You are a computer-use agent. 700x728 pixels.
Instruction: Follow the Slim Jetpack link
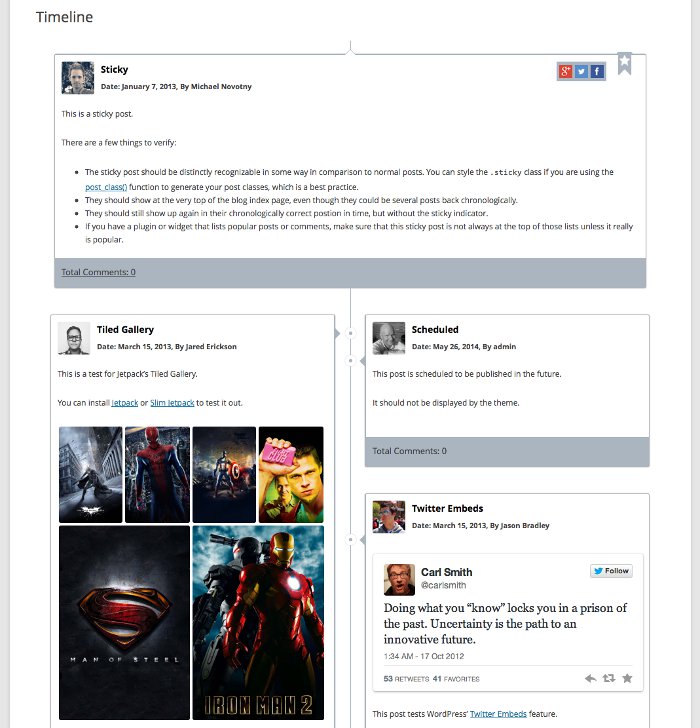coord(172,403)
